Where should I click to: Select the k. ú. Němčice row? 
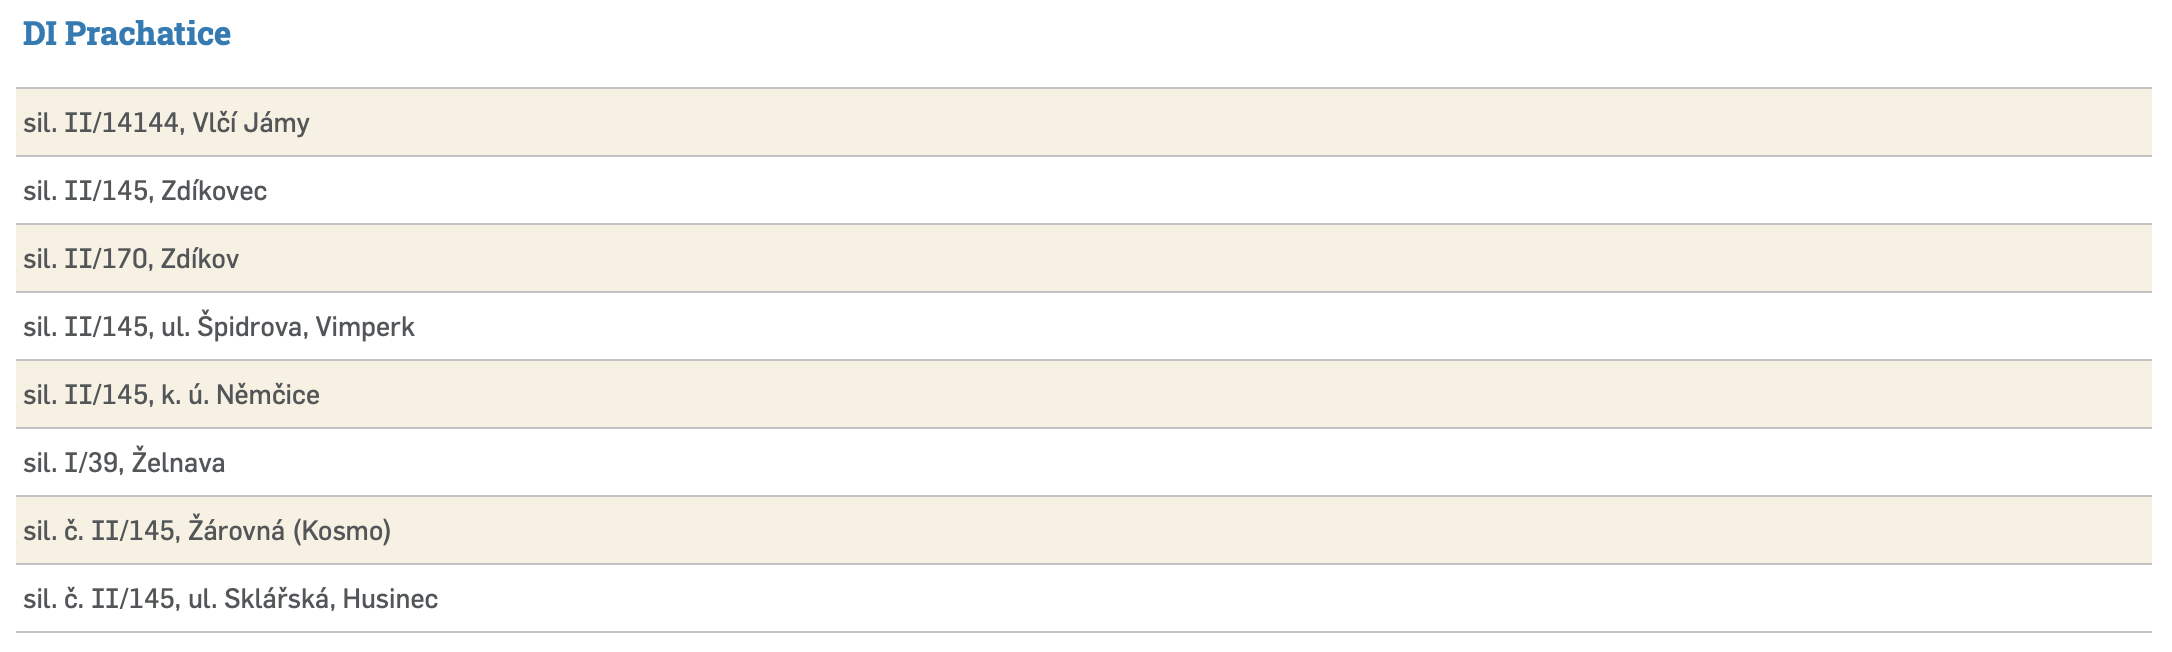click(171, 395)
